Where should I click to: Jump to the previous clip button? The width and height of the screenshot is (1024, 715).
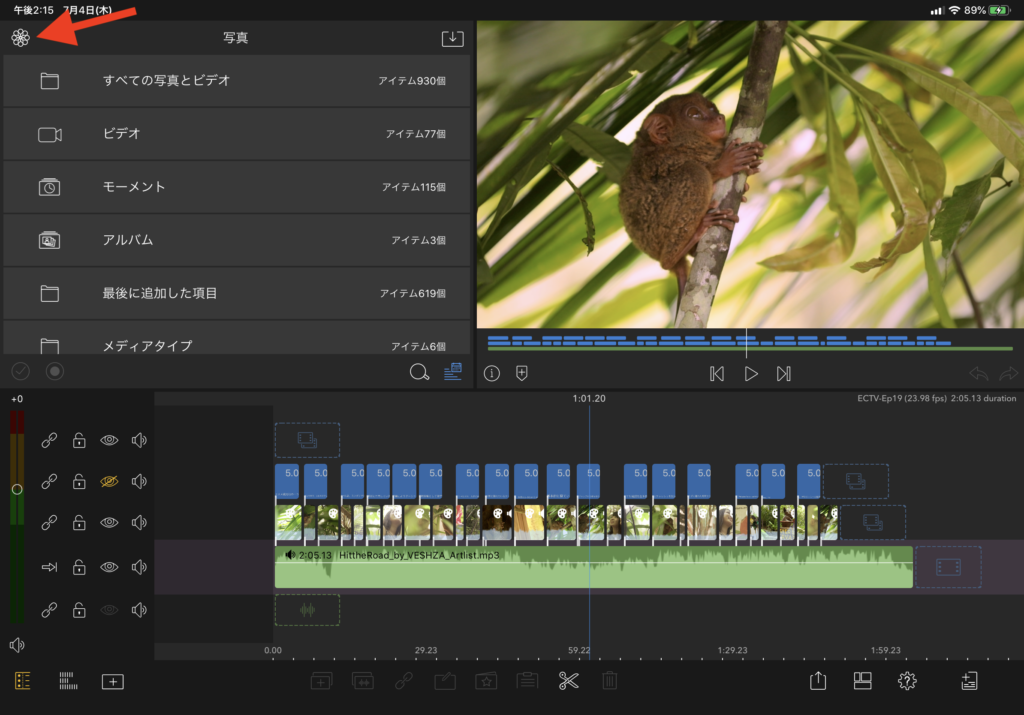tap(716, 373)
